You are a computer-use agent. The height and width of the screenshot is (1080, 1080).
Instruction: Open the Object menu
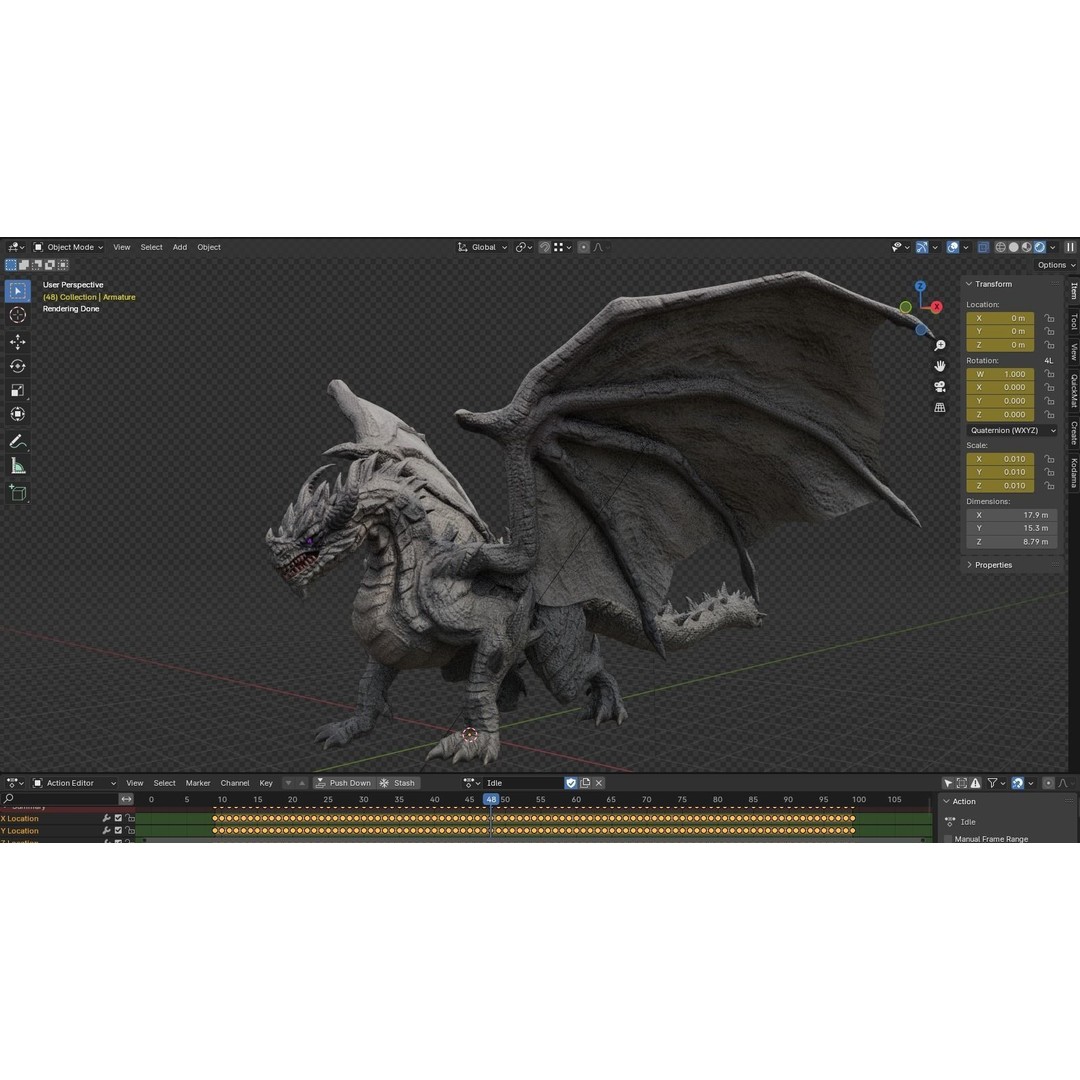pyautogui.click(x=209, y=247)
